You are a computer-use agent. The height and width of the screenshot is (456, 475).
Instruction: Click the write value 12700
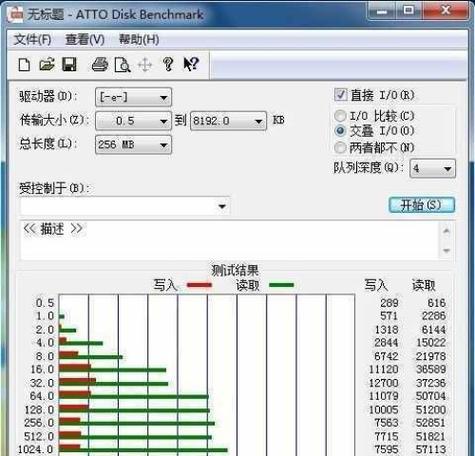pos(383,383)
